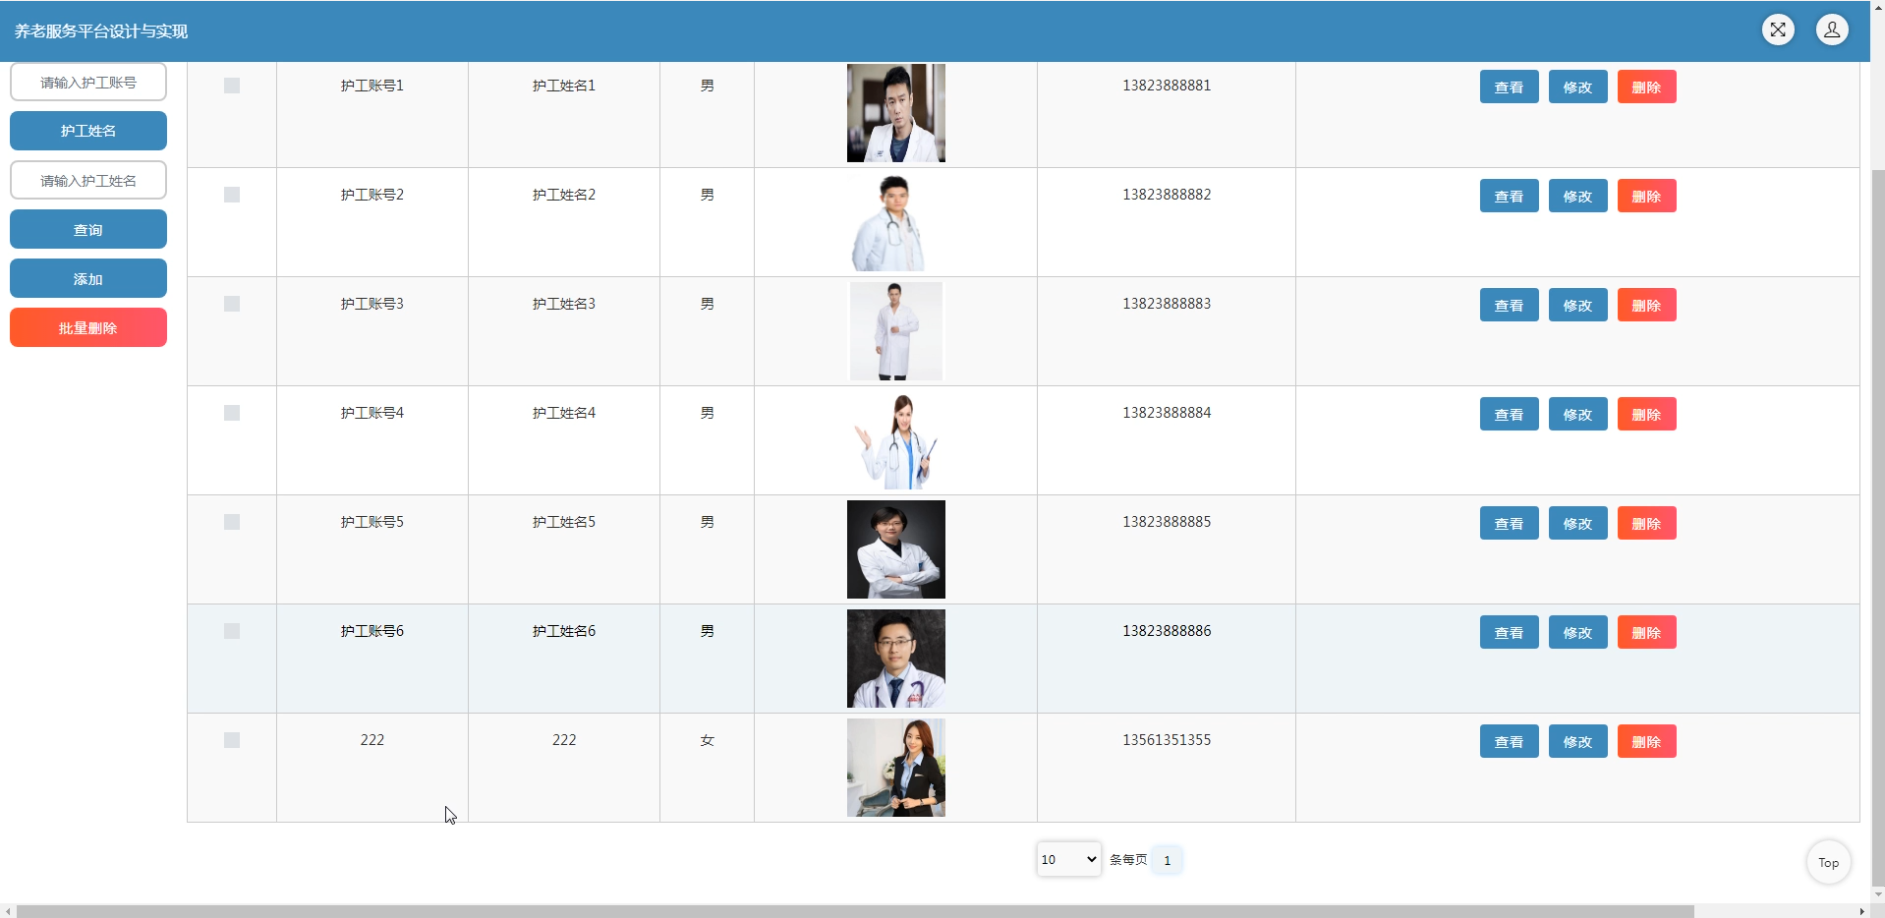Click 修改 for 护工账号4 row
The width and height of the screenshot is (1885, 918).
[x=1578, y=414]
